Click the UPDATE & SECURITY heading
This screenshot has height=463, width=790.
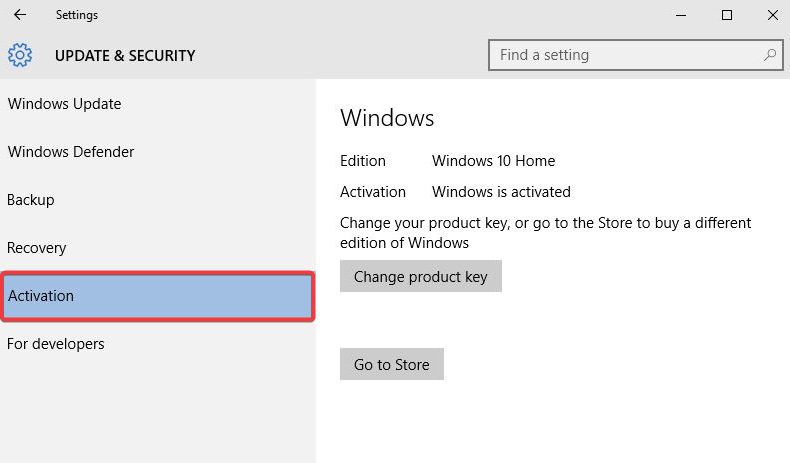tap(125, 55)
